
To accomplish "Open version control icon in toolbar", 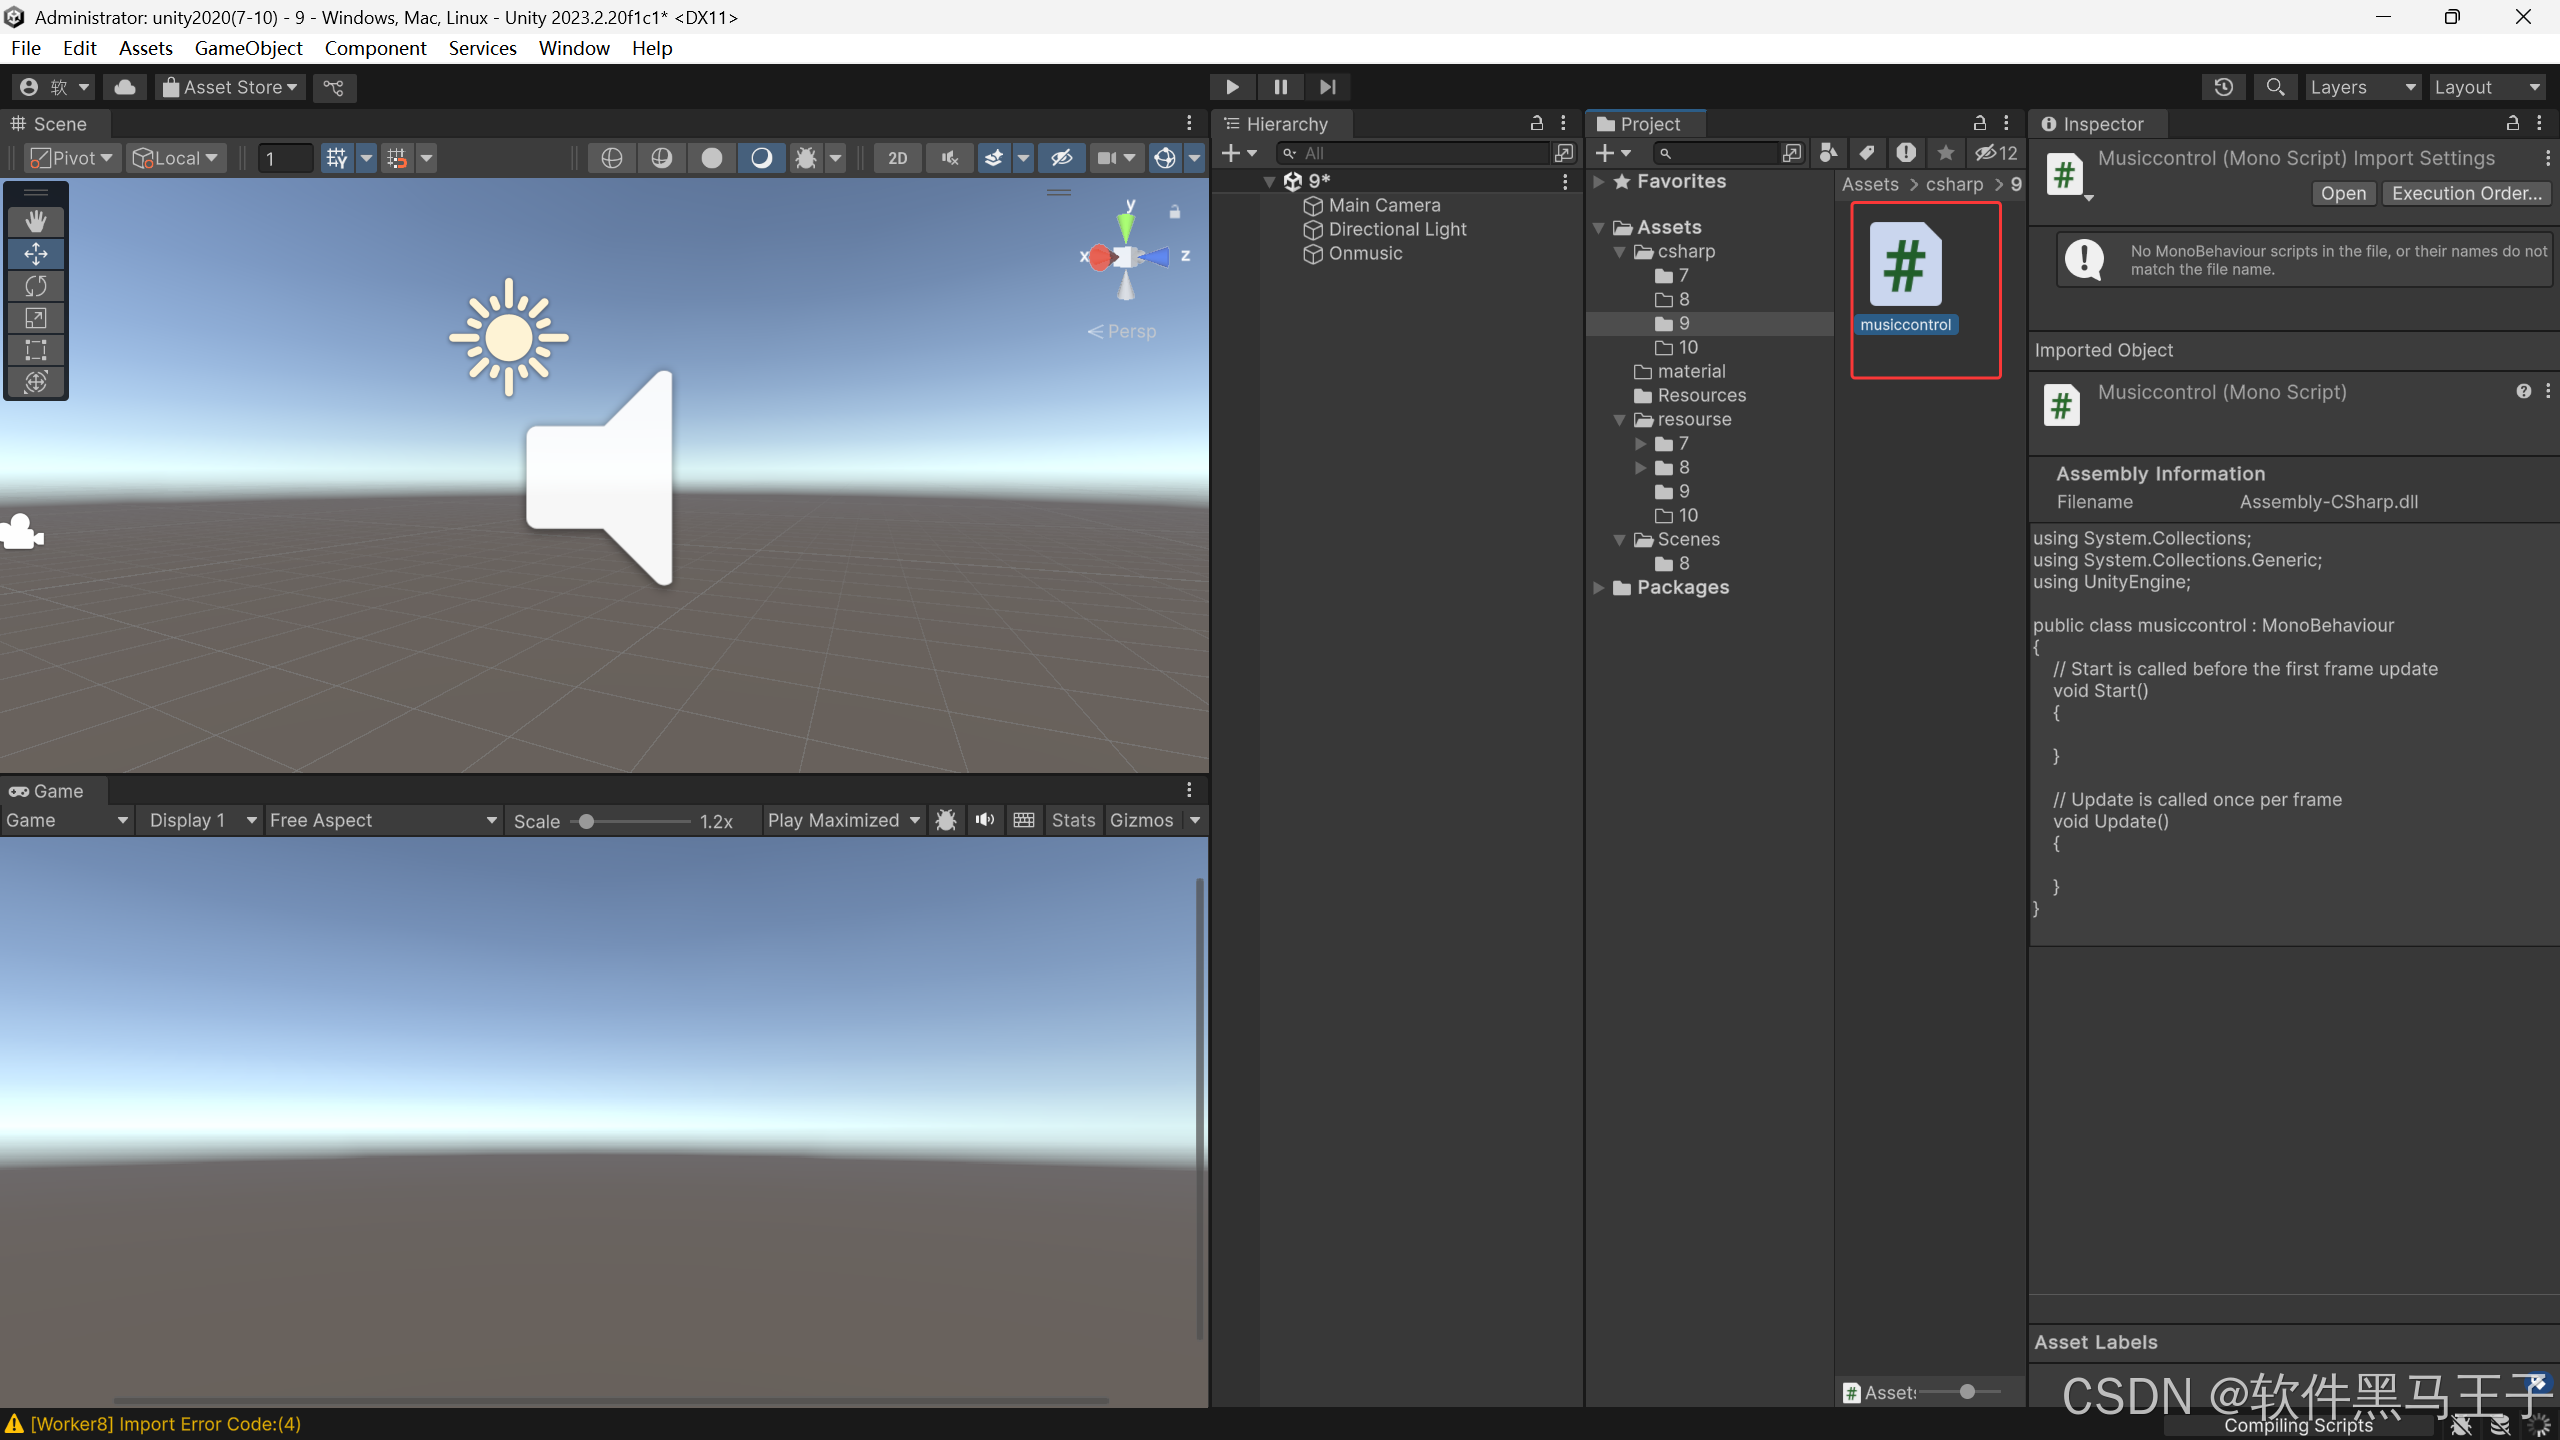I will coord(334,87).
